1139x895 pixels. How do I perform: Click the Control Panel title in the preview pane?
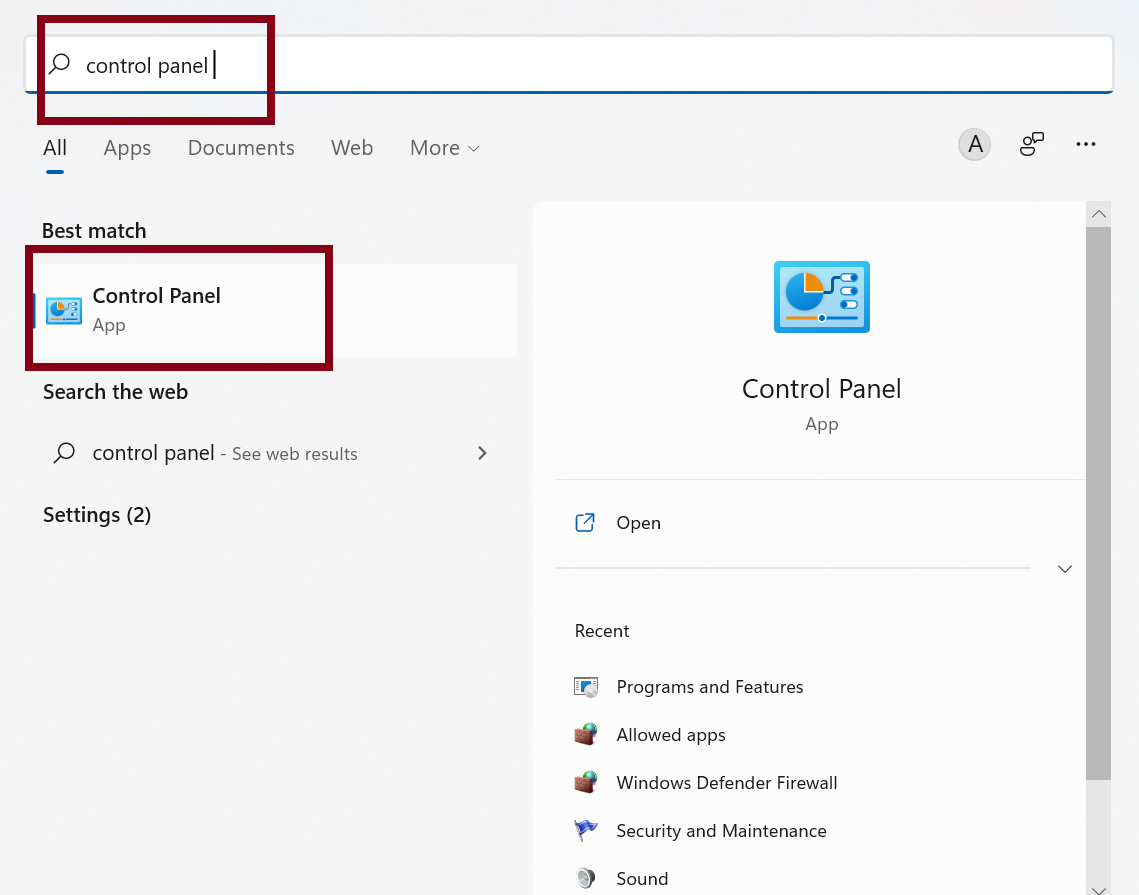coord(822,389)
